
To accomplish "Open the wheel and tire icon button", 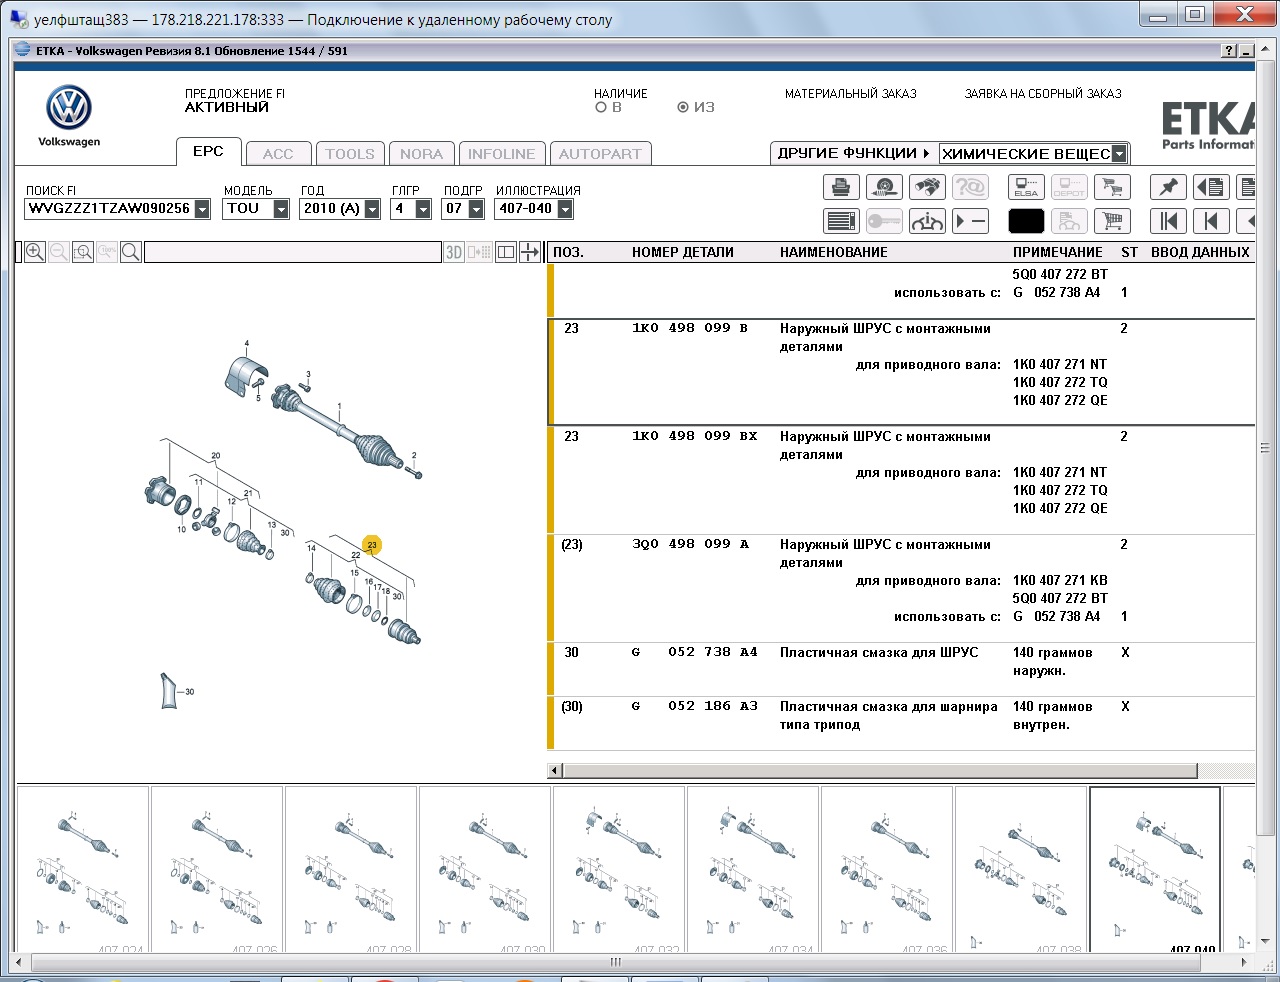I will pos(884,187).
